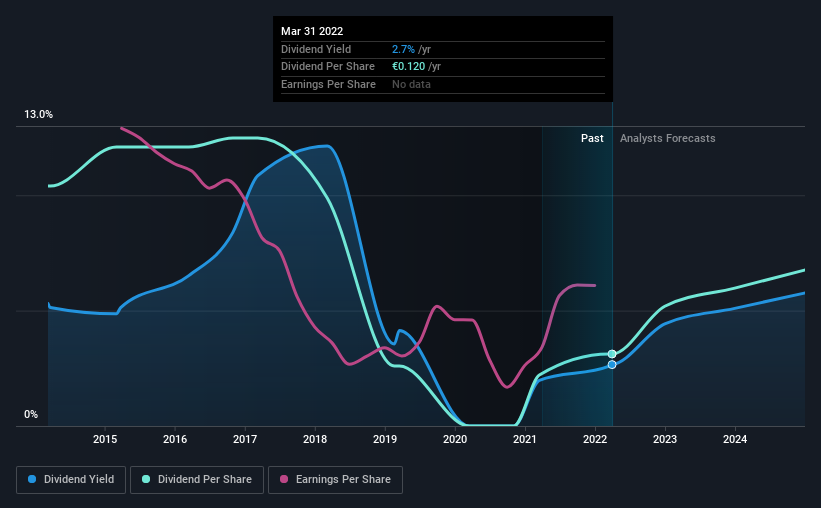This screenshot has width=821, height=508.
Task: Click the 2023 x-axis label
Action: [664, 439]
